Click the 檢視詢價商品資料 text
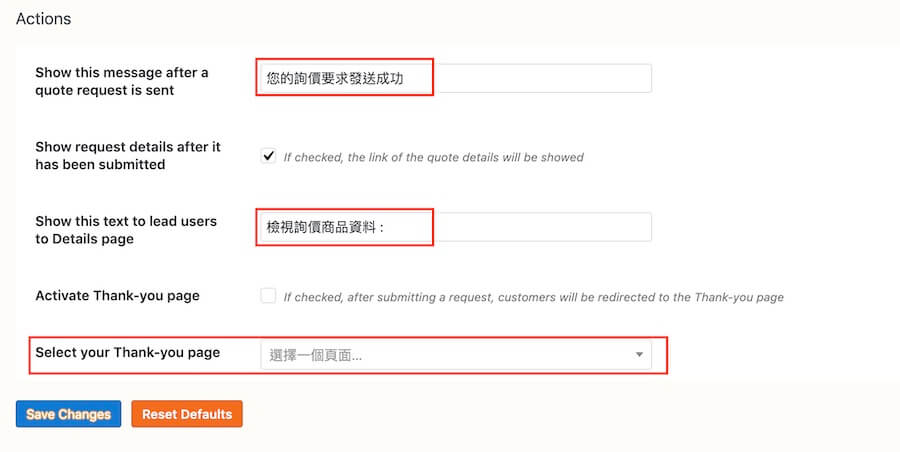Image resolution: width=900 pixels, height=452 pixels. (325, 227)
